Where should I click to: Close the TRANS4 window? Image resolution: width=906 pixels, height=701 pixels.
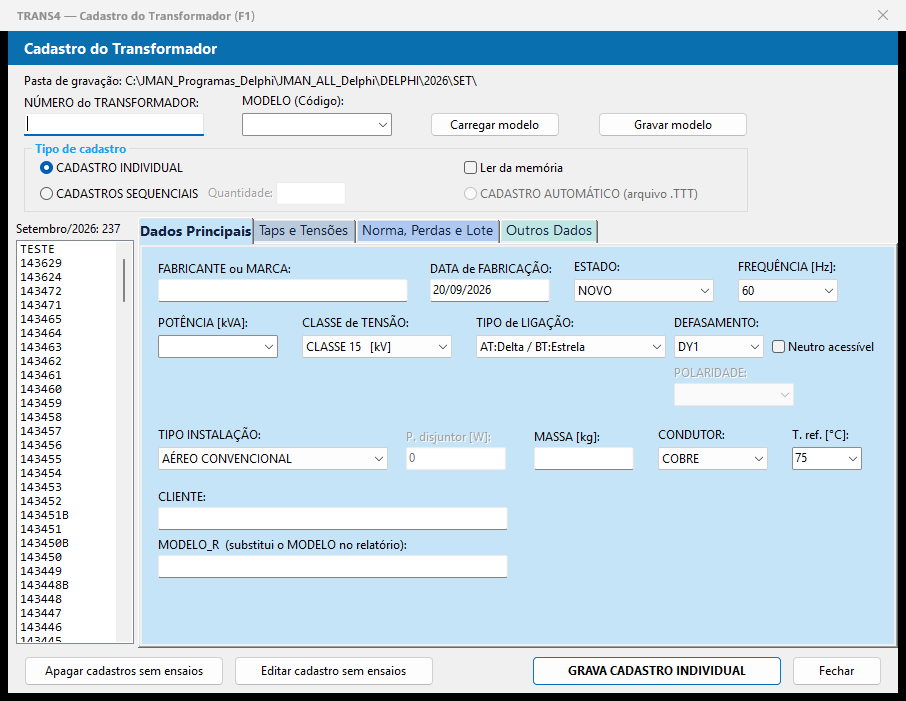(883, 16)
